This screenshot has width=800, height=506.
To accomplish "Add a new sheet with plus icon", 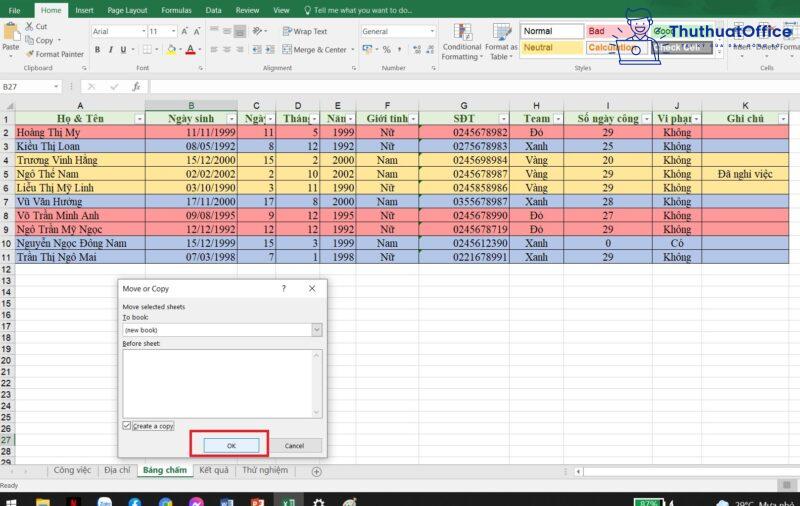I will click(x=316, y=472).
